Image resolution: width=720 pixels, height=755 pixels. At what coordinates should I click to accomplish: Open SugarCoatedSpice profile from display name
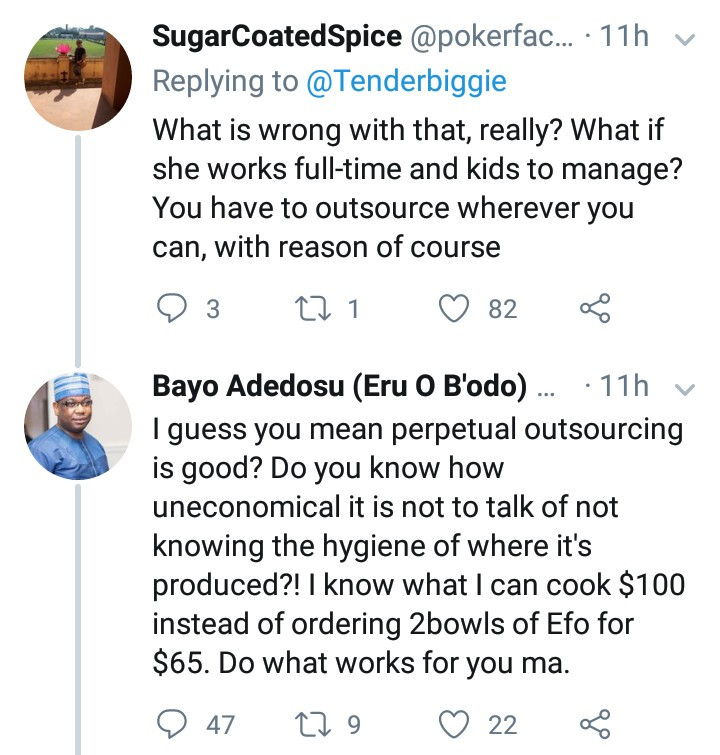(x=277, y=37)
